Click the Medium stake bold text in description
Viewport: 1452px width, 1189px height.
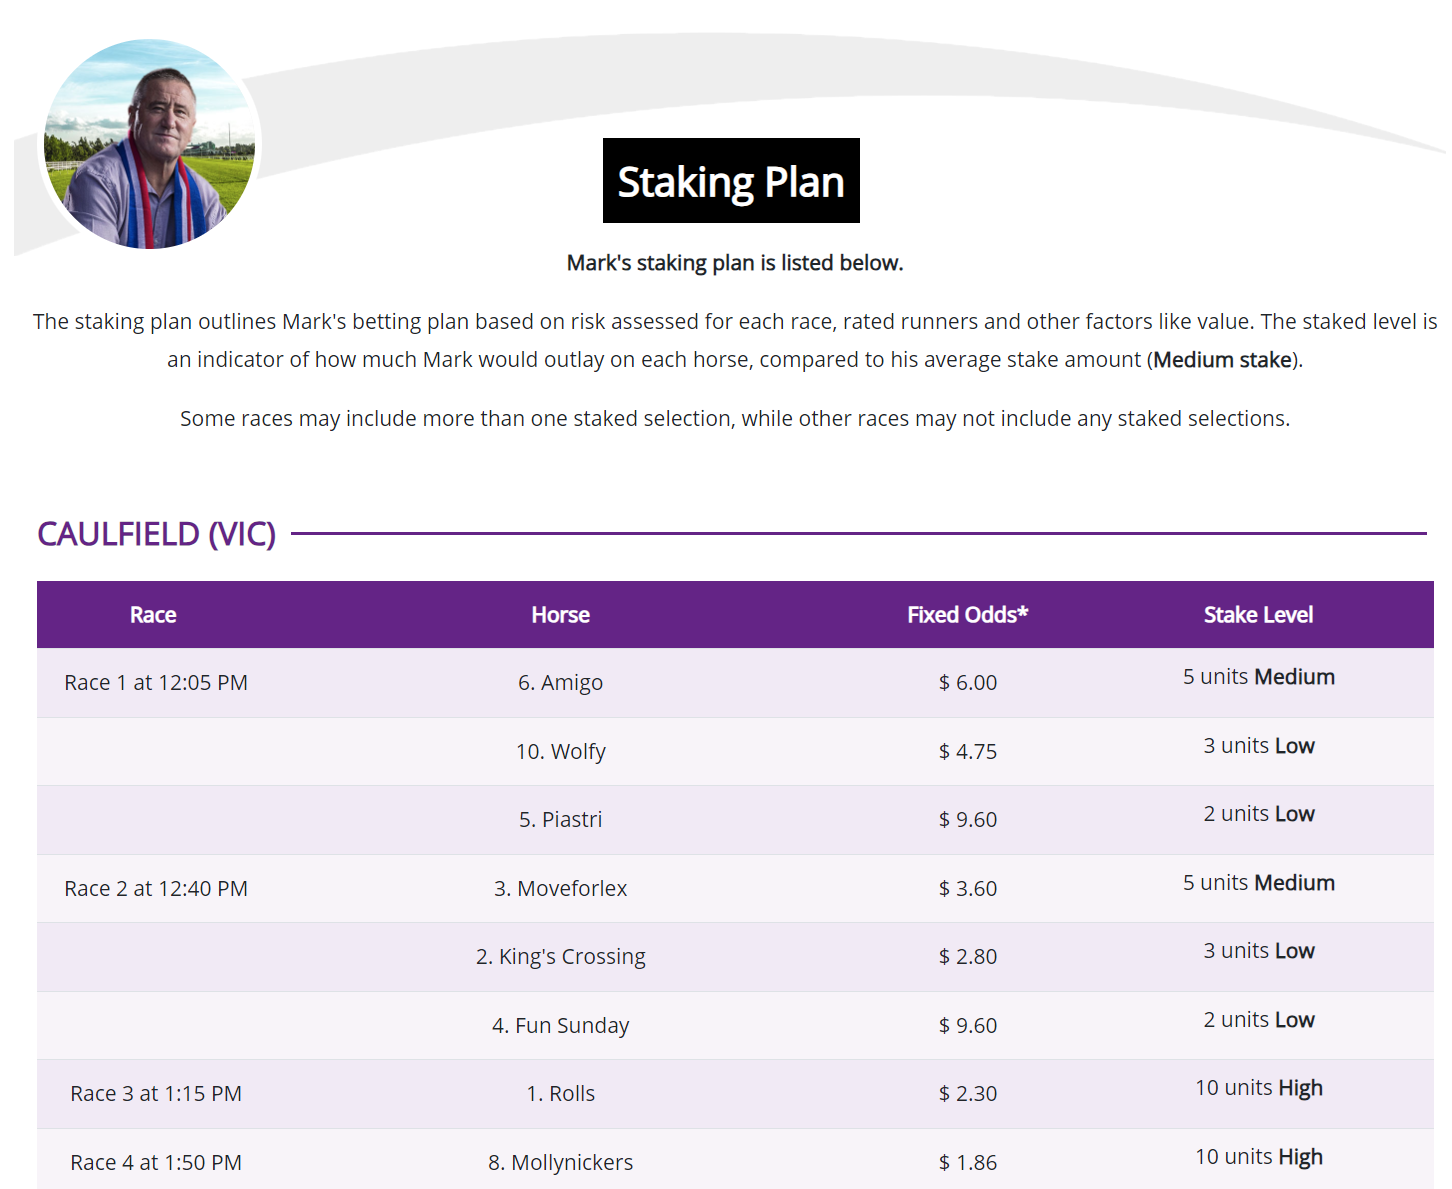[x=1221, y=359]
